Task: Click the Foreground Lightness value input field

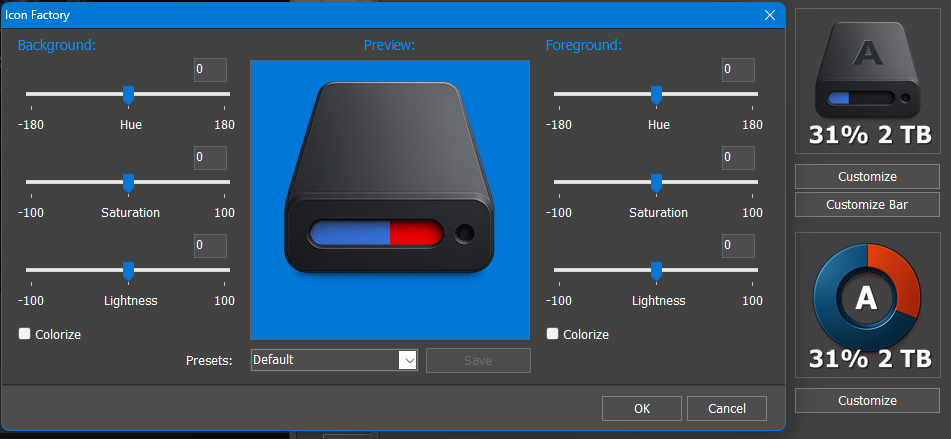Action: tap(738, 246)
